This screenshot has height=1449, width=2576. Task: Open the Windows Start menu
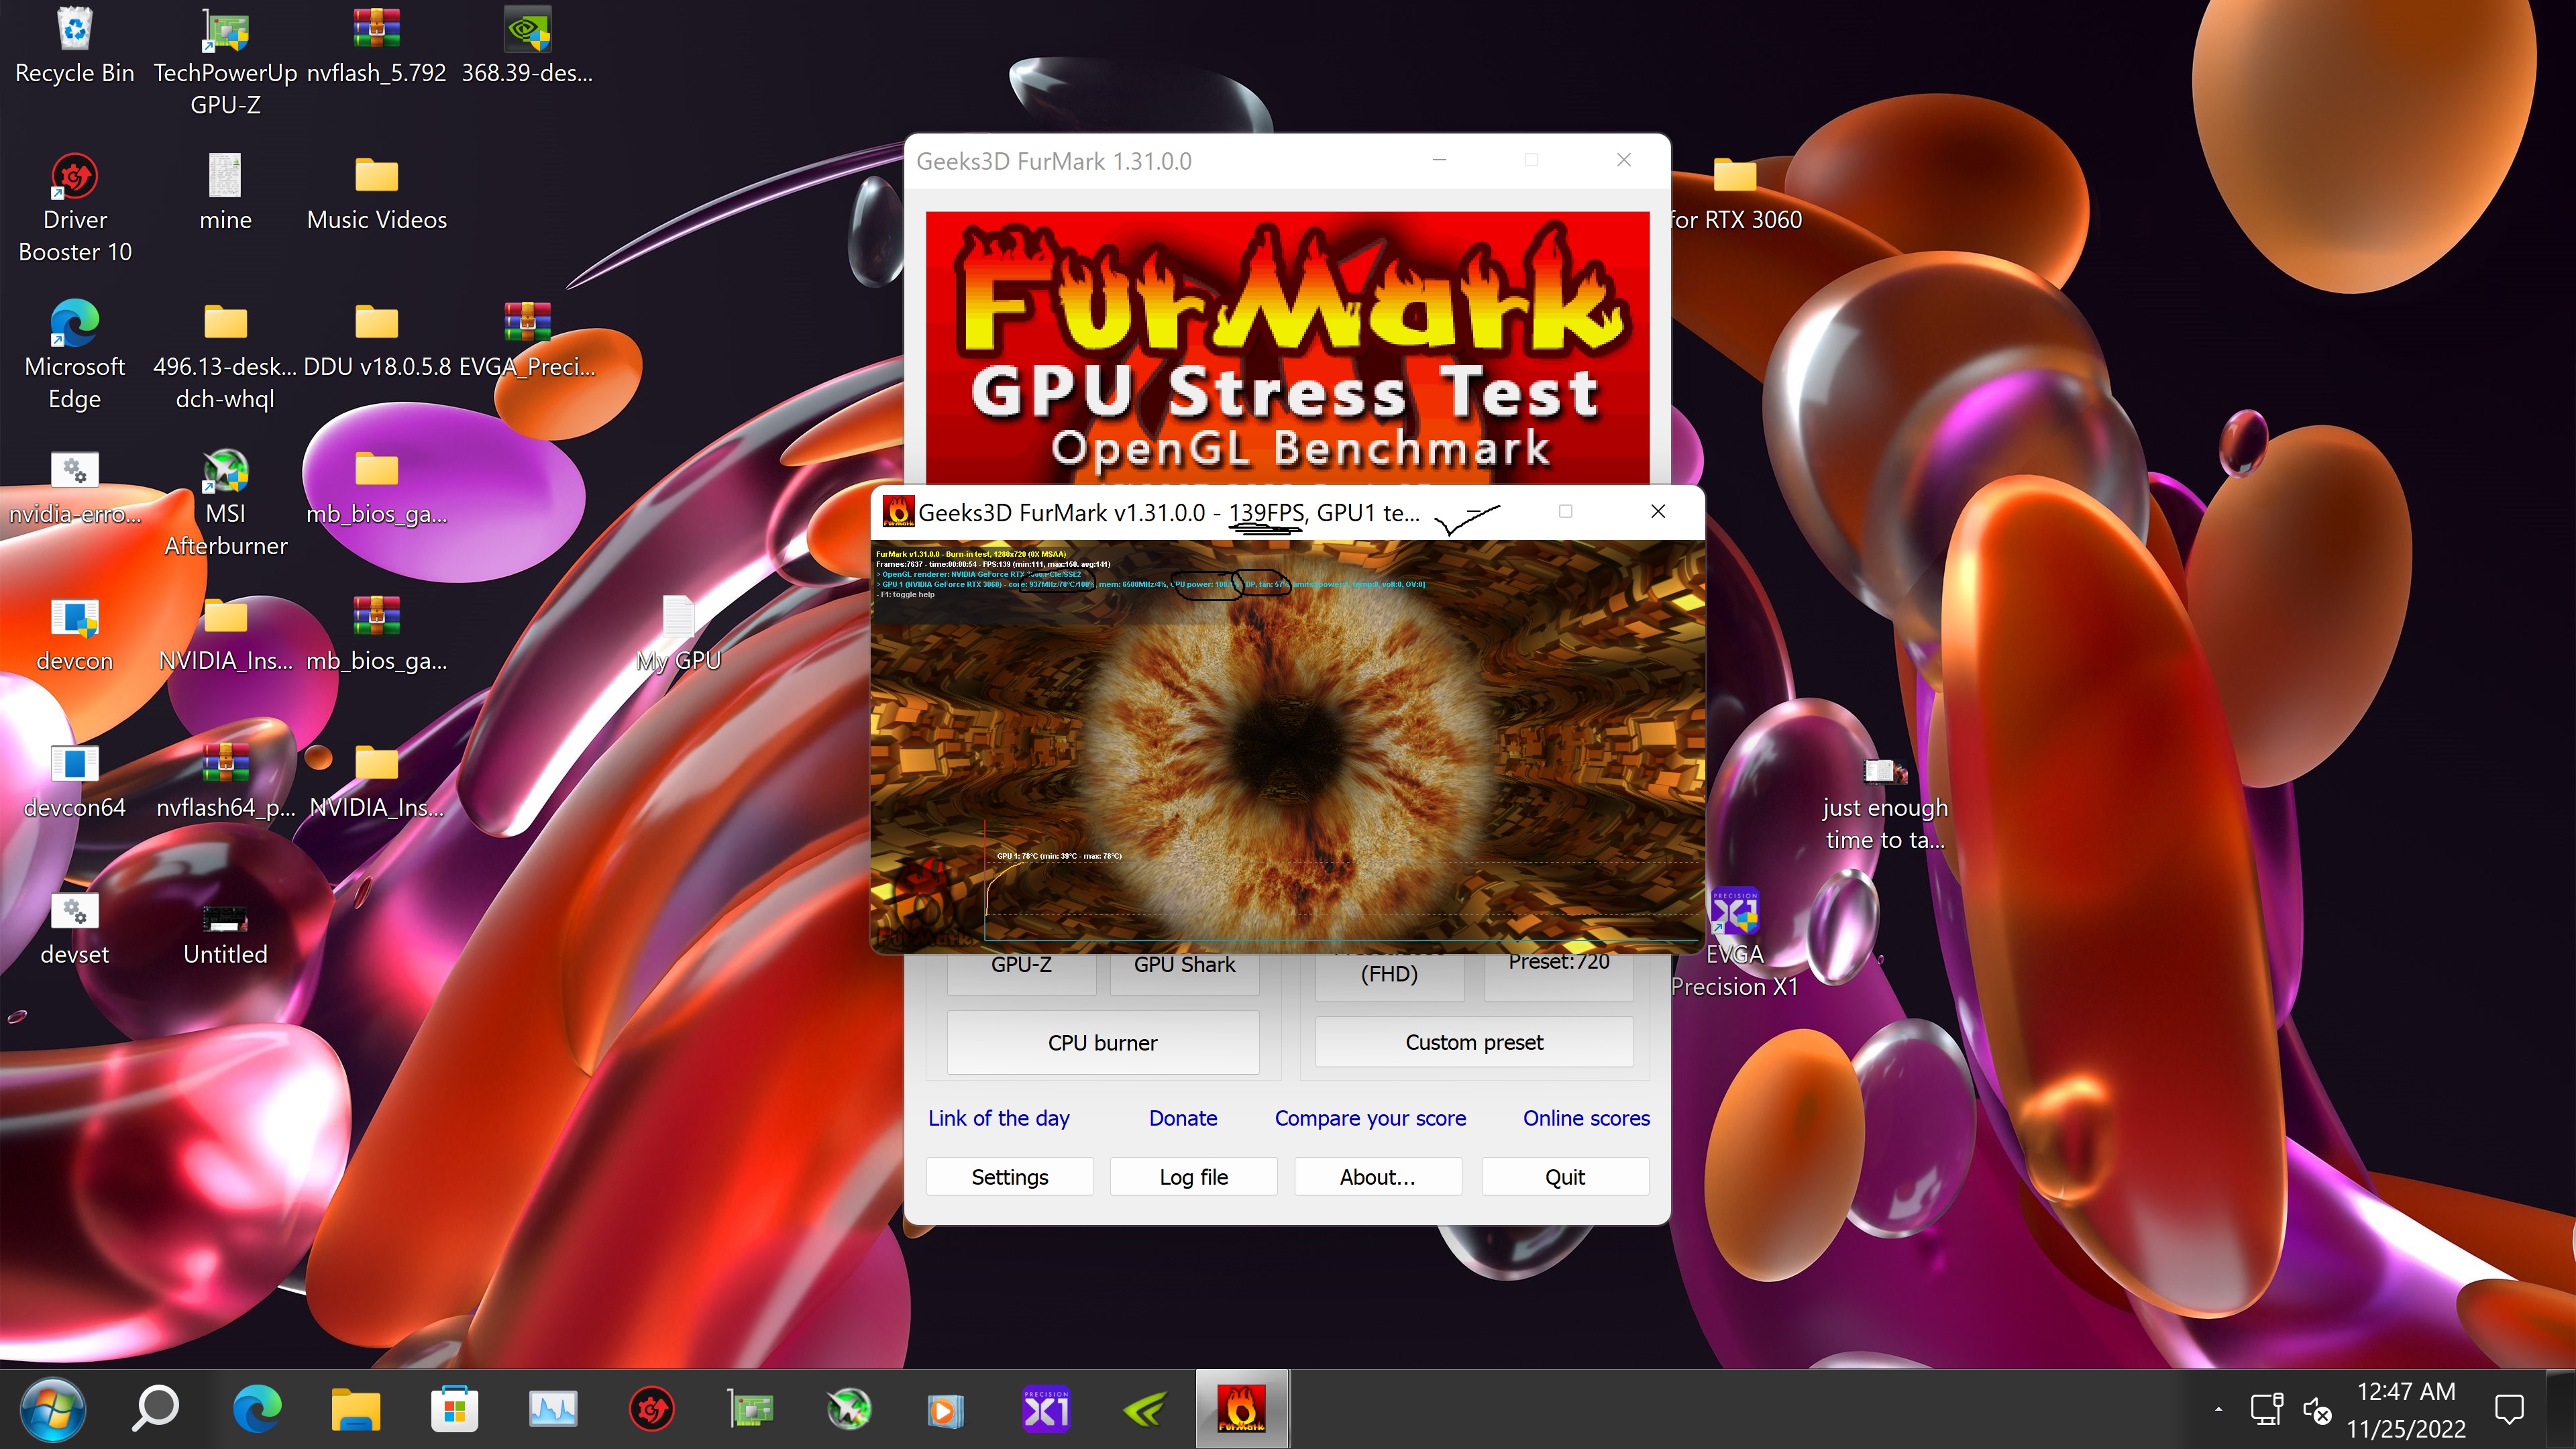click(x=52, y=1409)
